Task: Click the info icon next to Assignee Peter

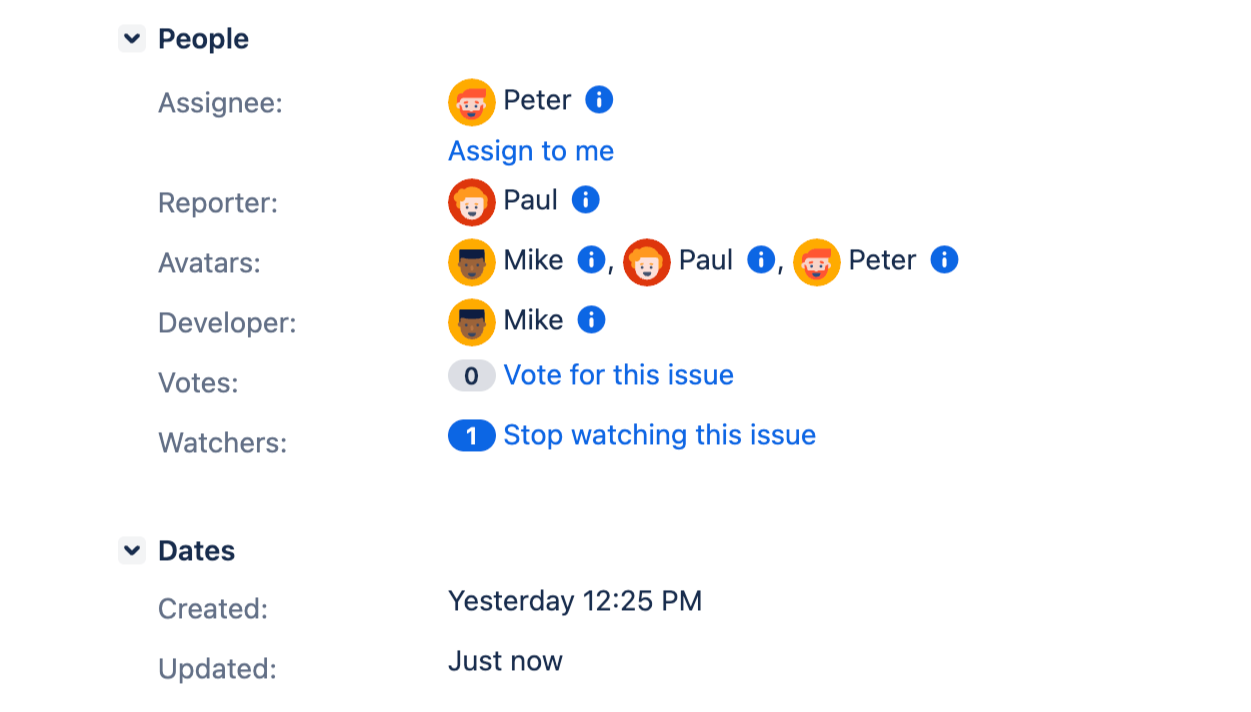Action: pos(598,100)
